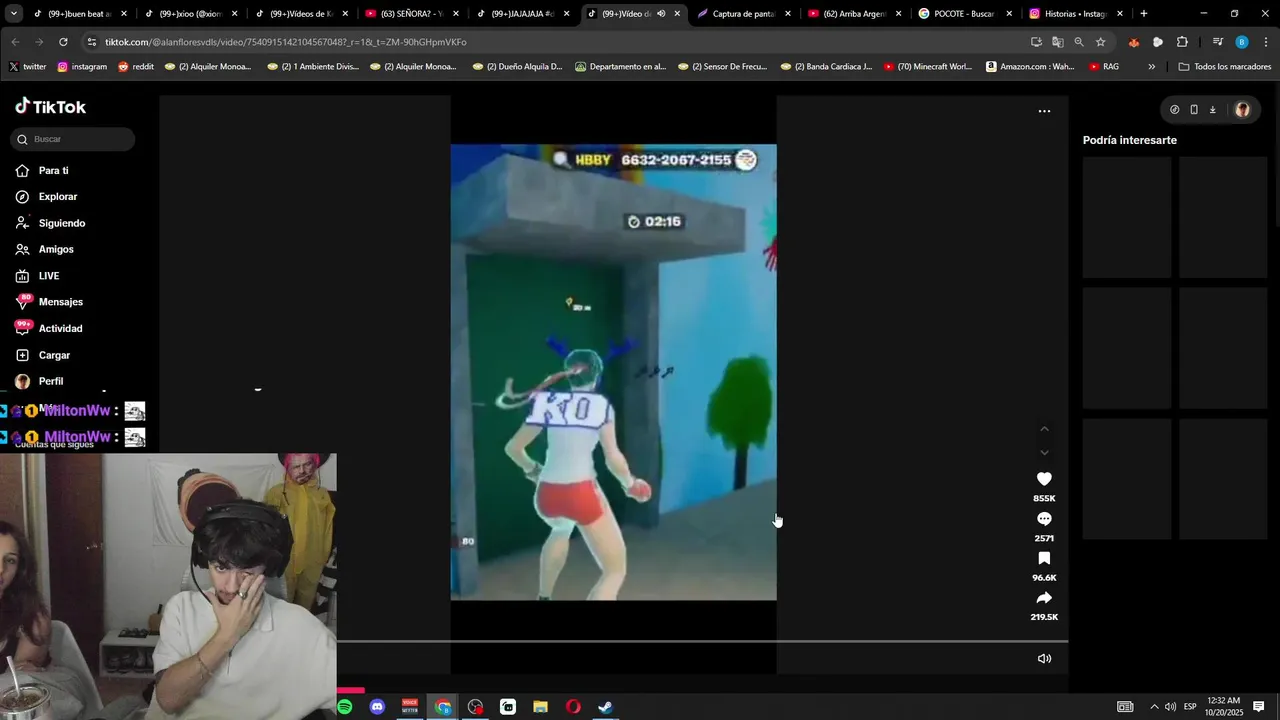Click the install app icon in address bar
Screen dimensions: 1280x720
pos(1036,42)
